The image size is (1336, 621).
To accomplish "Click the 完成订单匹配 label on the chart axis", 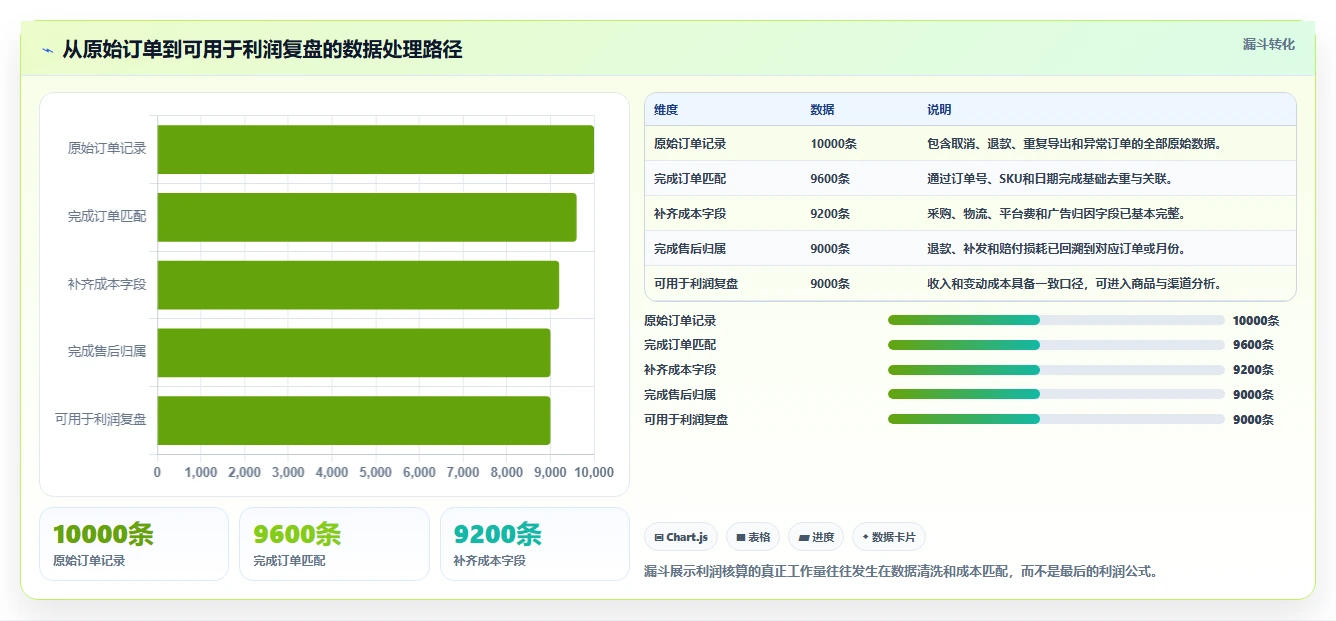I will [107, 217].
